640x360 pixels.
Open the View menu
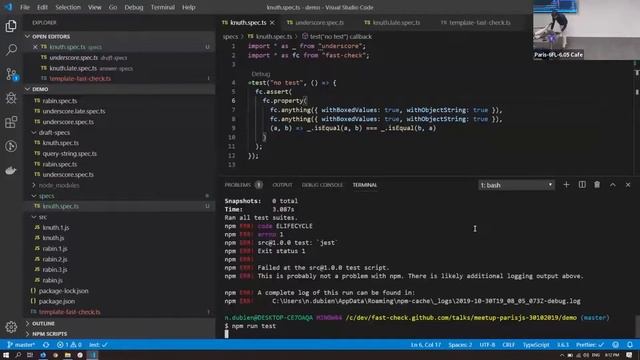pyautogui.click(x=94, y=7)
